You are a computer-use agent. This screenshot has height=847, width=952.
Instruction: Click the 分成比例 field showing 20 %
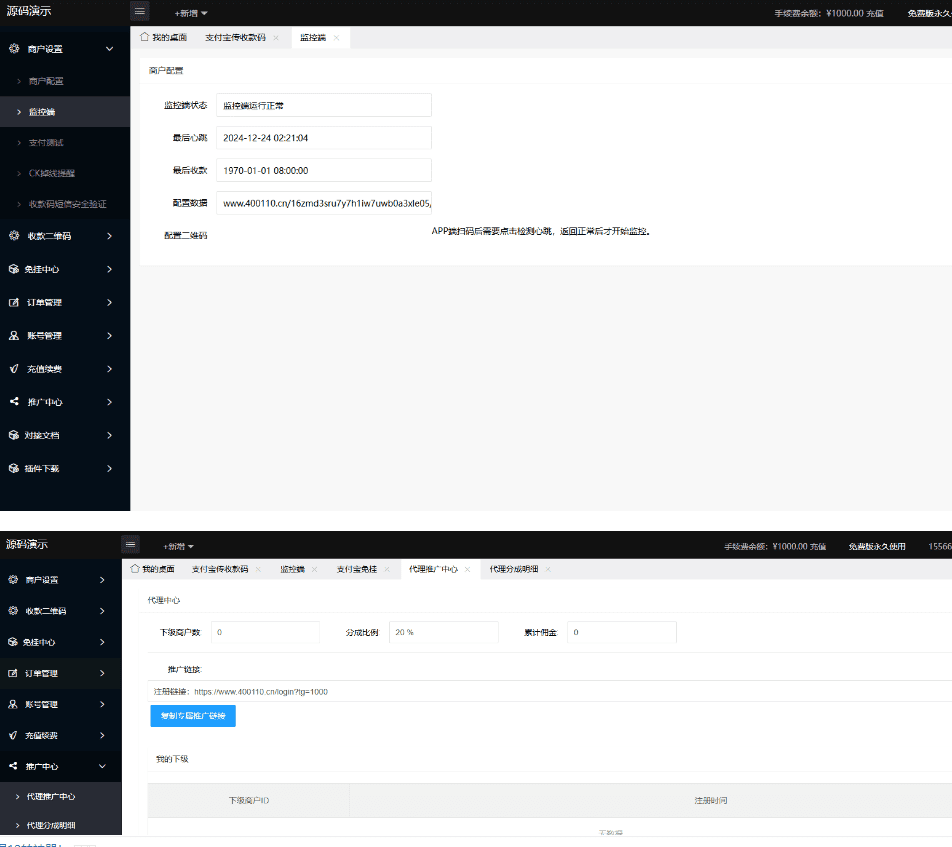click(x=443, y=632)
